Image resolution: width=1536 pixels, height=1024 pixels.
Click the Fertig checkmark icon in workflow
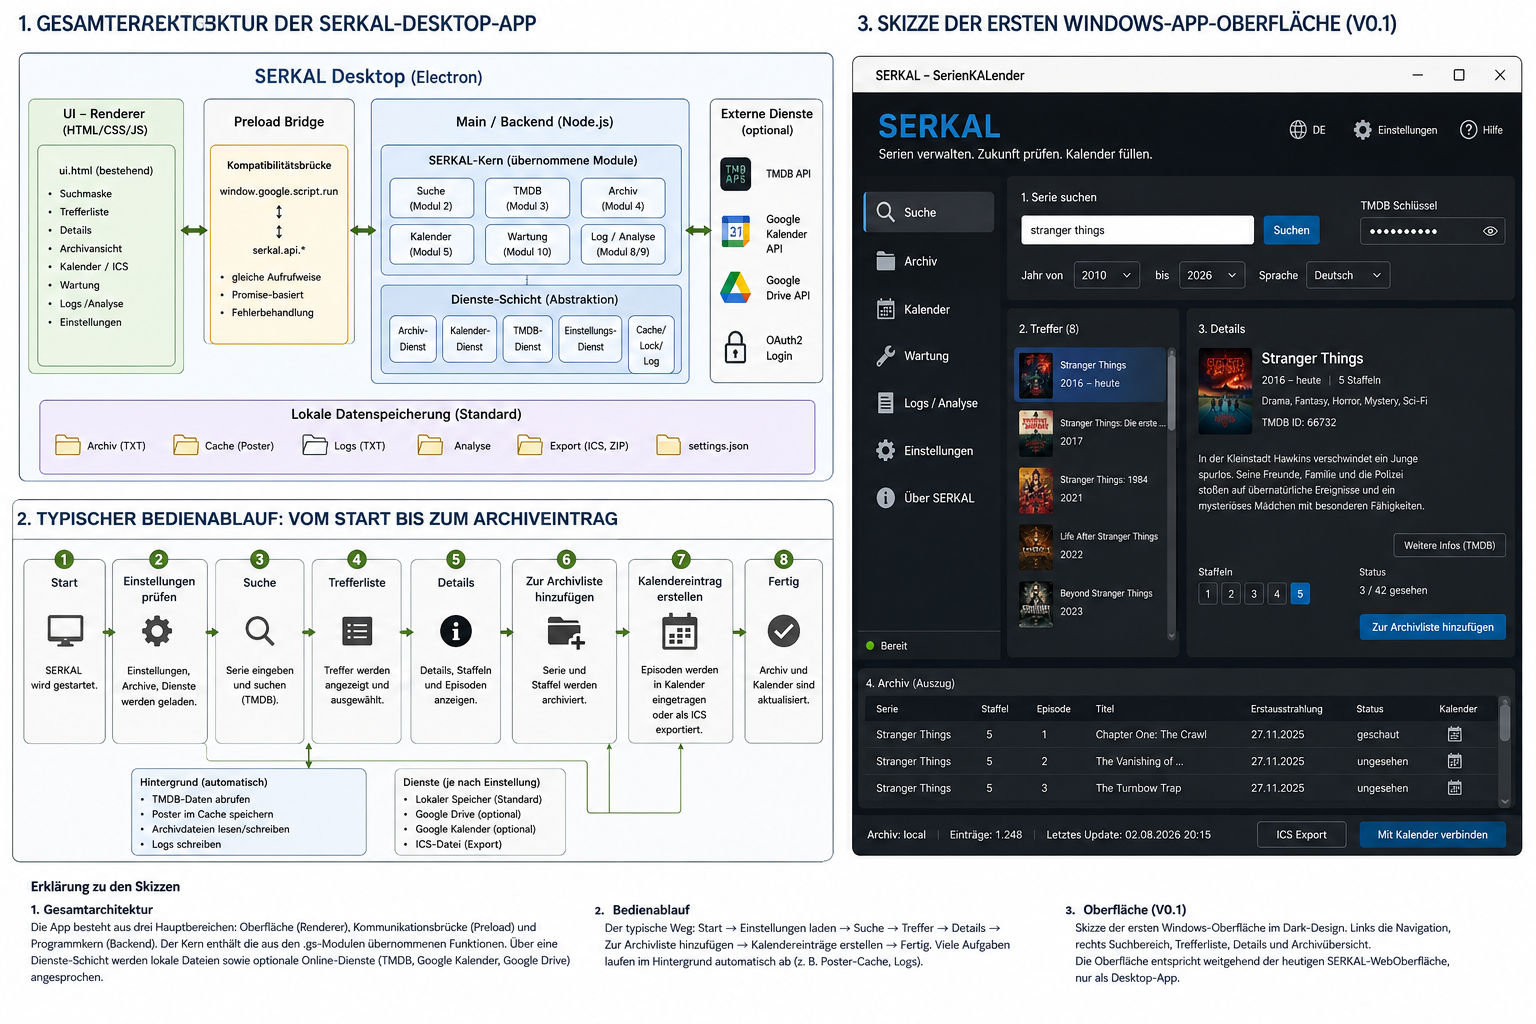point(783,631)
